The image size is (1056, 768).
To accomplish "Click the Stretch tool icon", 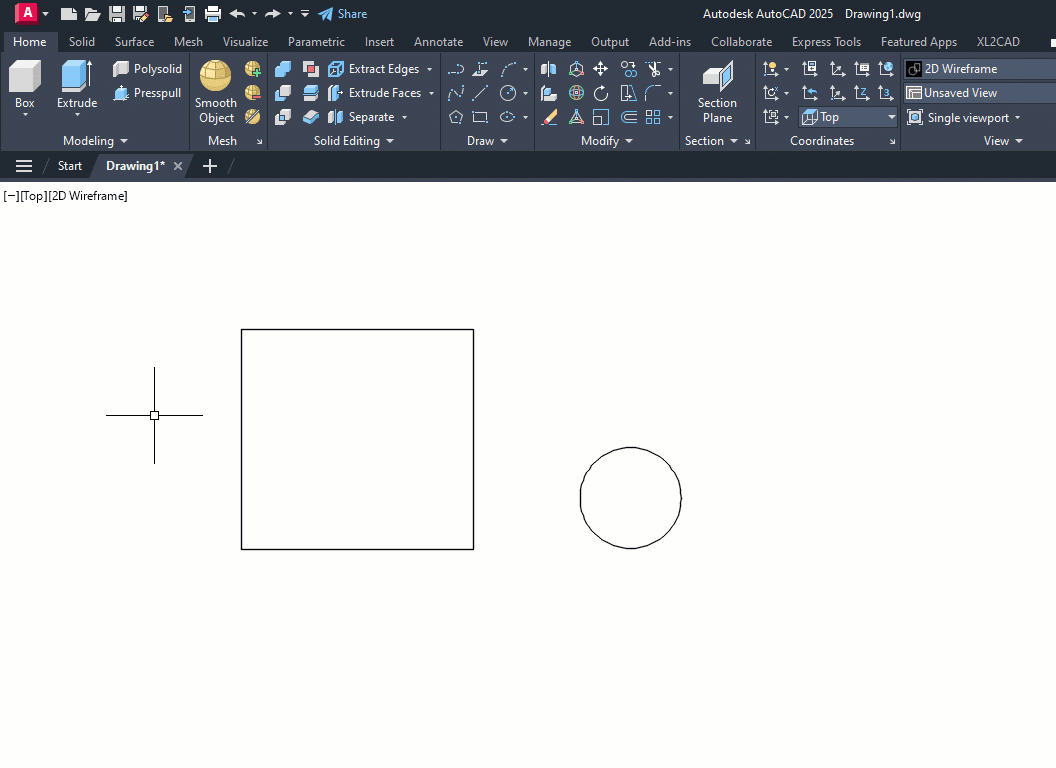I will (x=628, y=93).
